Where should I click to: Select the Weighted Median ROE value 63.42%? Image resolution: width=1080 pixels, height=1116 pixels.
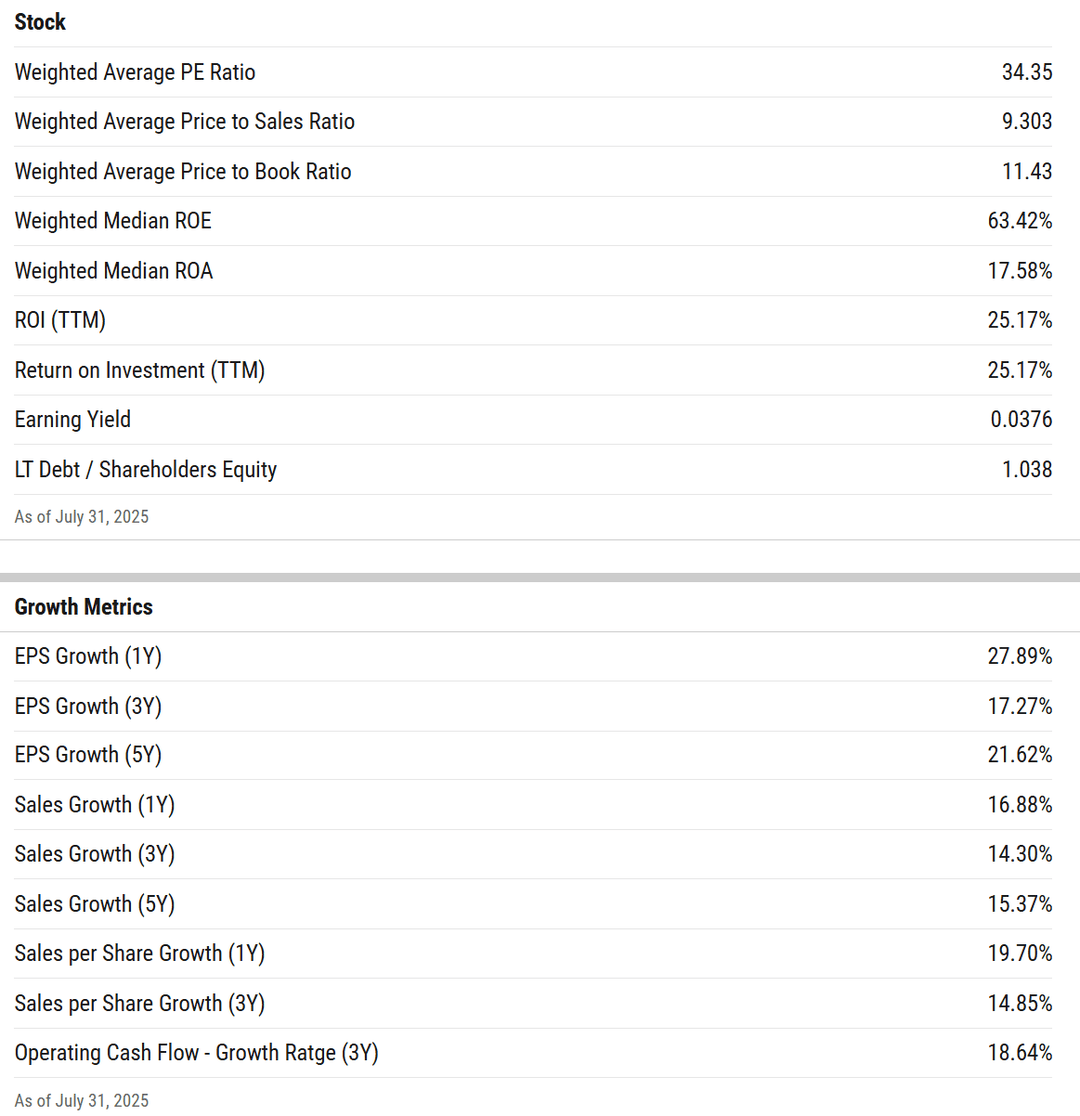click(x=1019, y=221)
